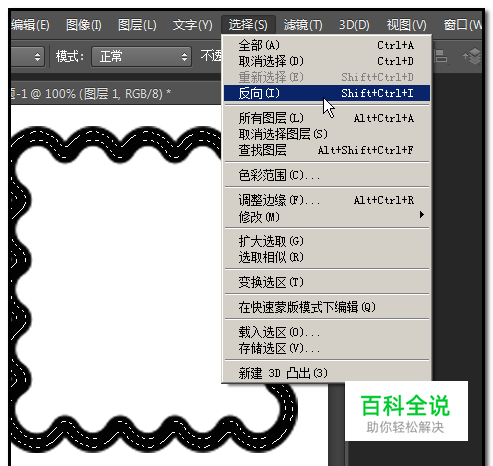493x466 pixels.
Task: Click 反向(I) to invert selection
Action: (327, 93)
